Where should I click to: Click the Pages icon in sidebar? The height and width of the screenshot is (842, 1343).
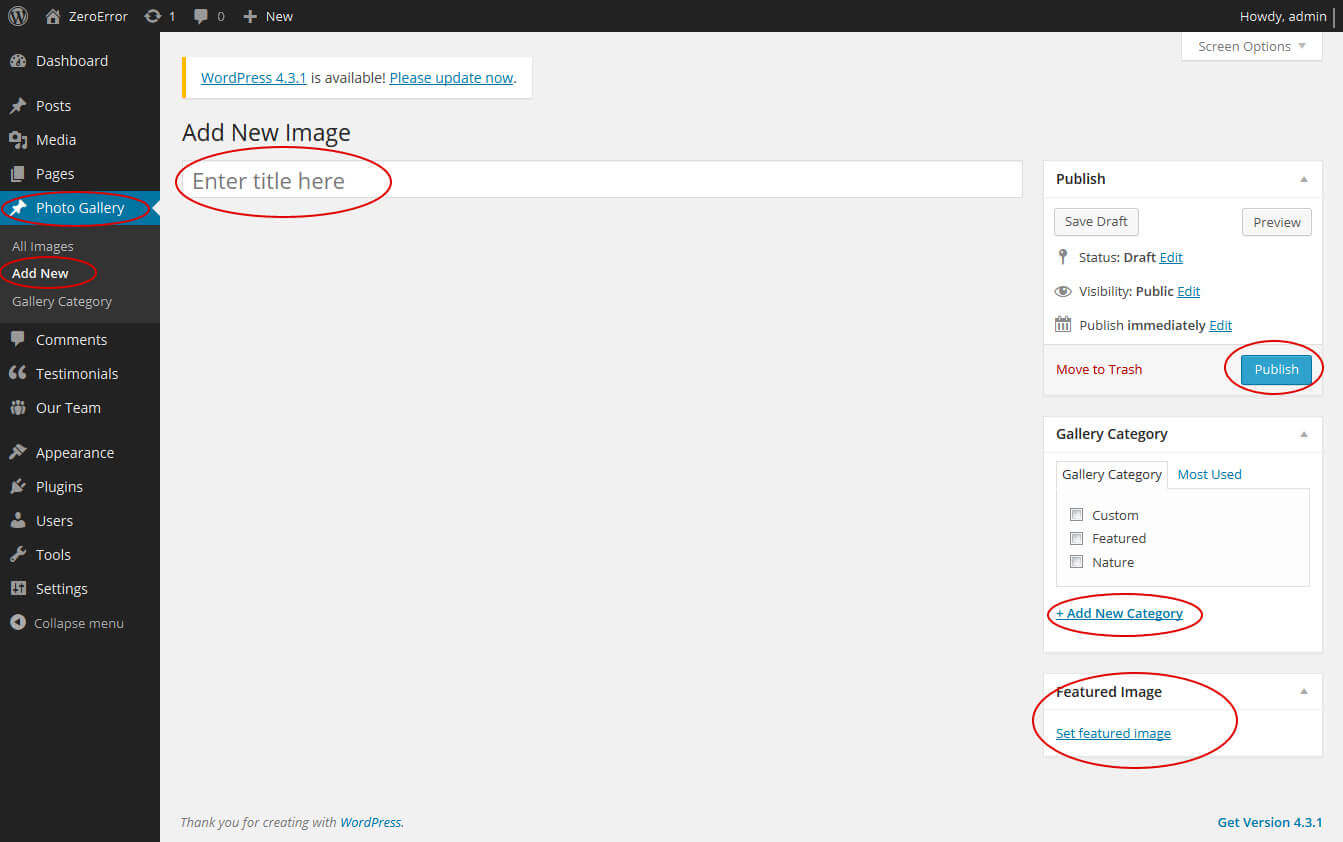pos(18,174)
